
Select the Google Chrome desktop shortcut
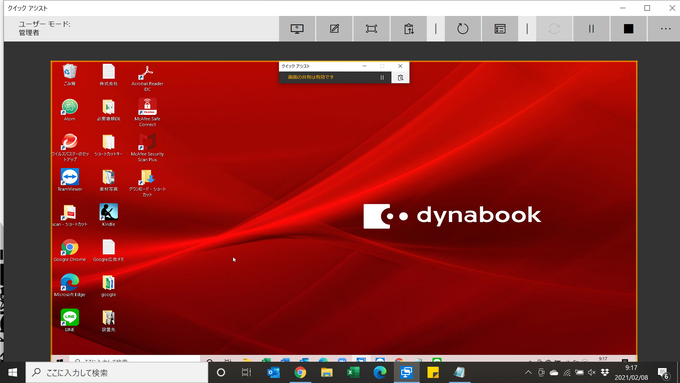pyautogui.click(x=69, y=250)
